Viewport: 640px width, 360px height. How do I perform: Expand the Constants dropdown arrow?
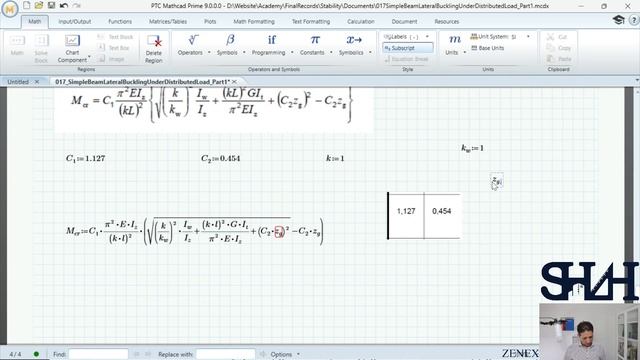(x=331, y=53)
